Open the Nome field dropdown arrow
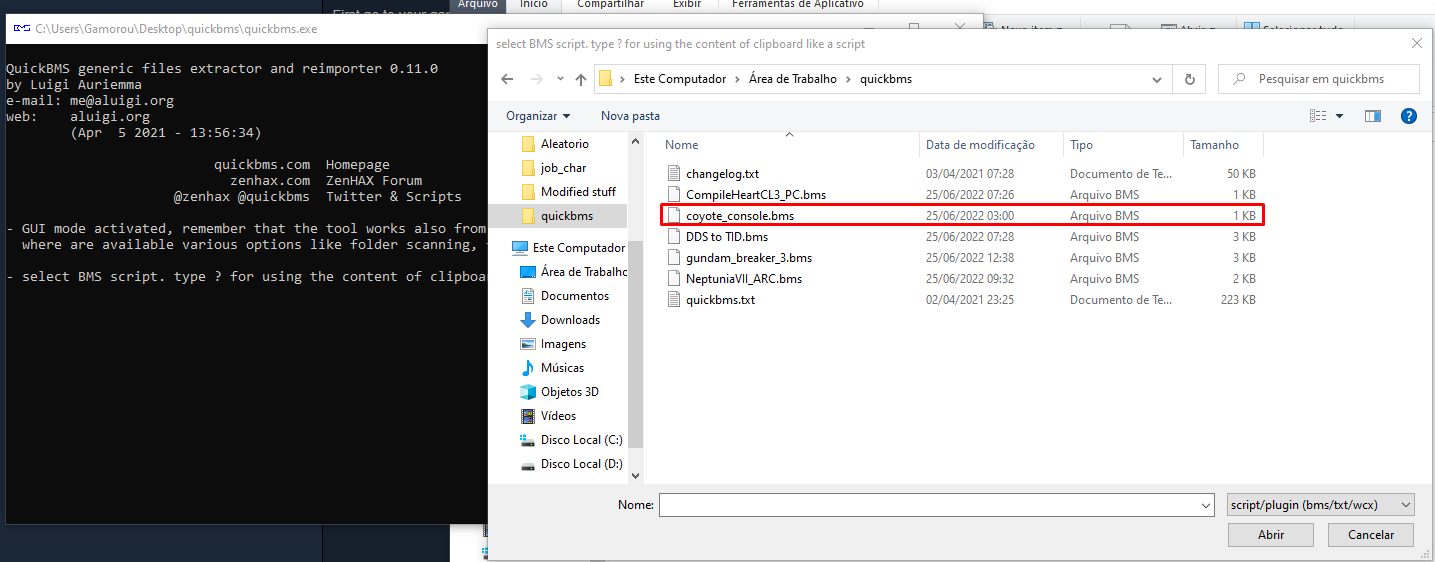Screen dimensions: 1435x562 (1205, 506)
